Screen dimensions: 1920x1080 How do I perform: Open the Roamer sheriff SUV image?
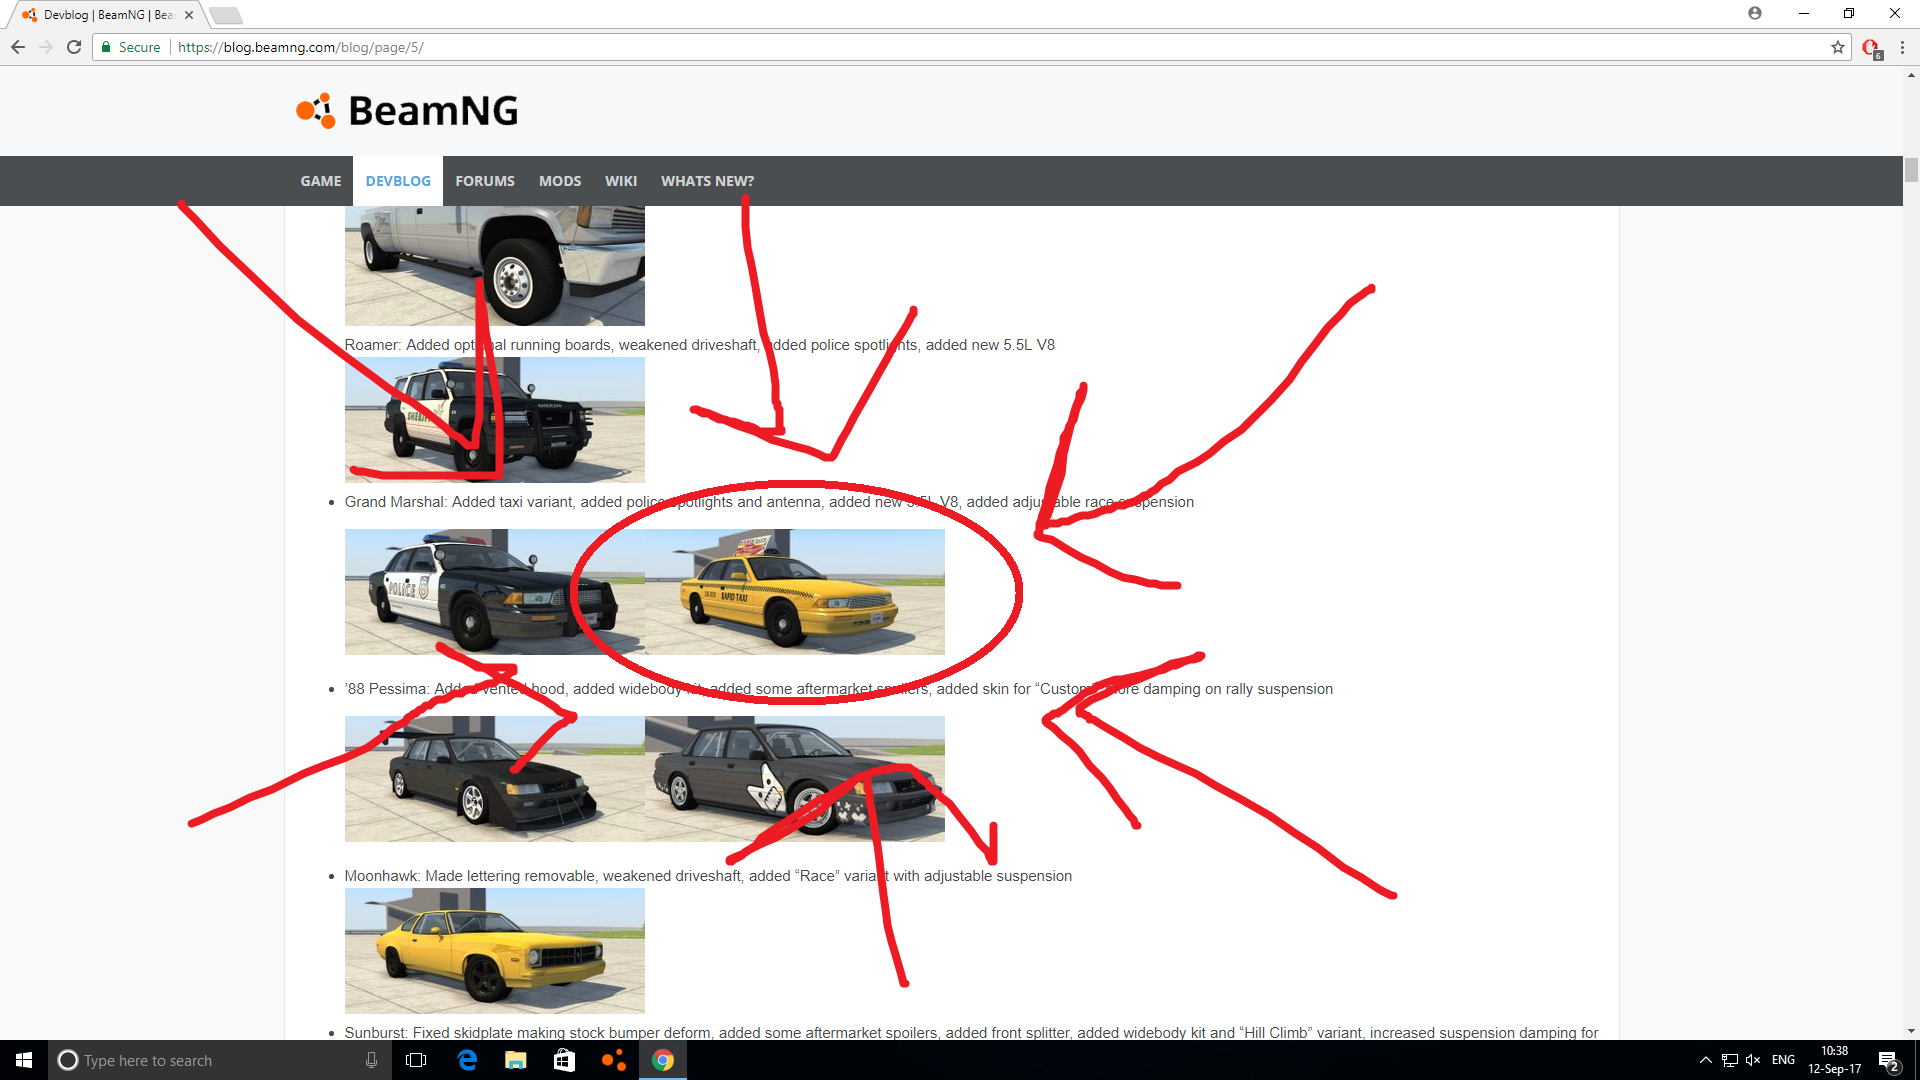pyautogui.click(x=495, y=420)
